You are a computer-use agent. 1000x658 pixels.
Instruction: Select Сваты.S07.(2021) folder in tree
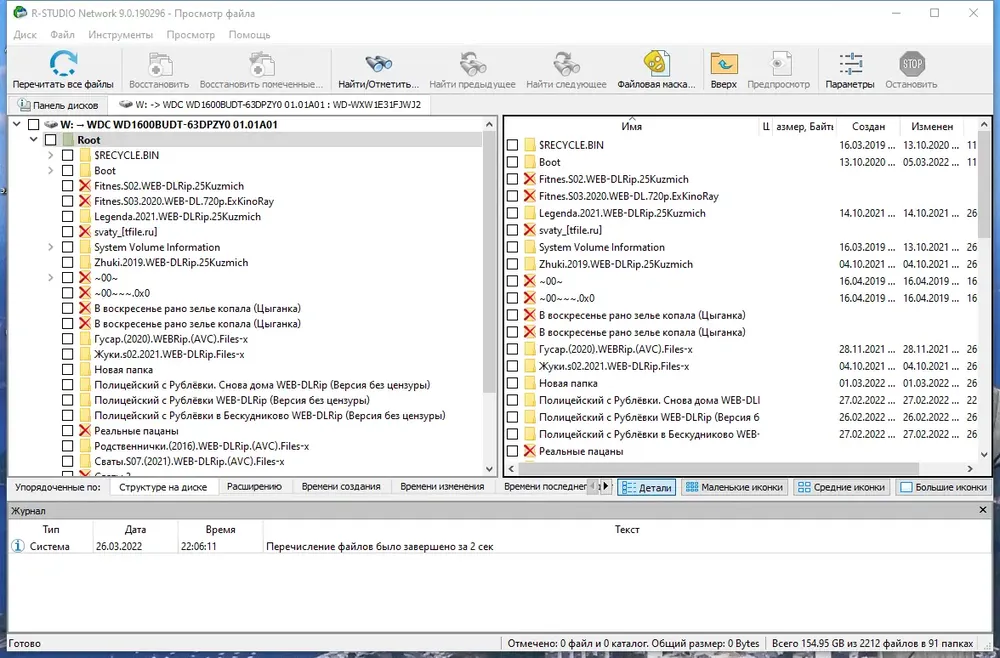pos(189,461)
